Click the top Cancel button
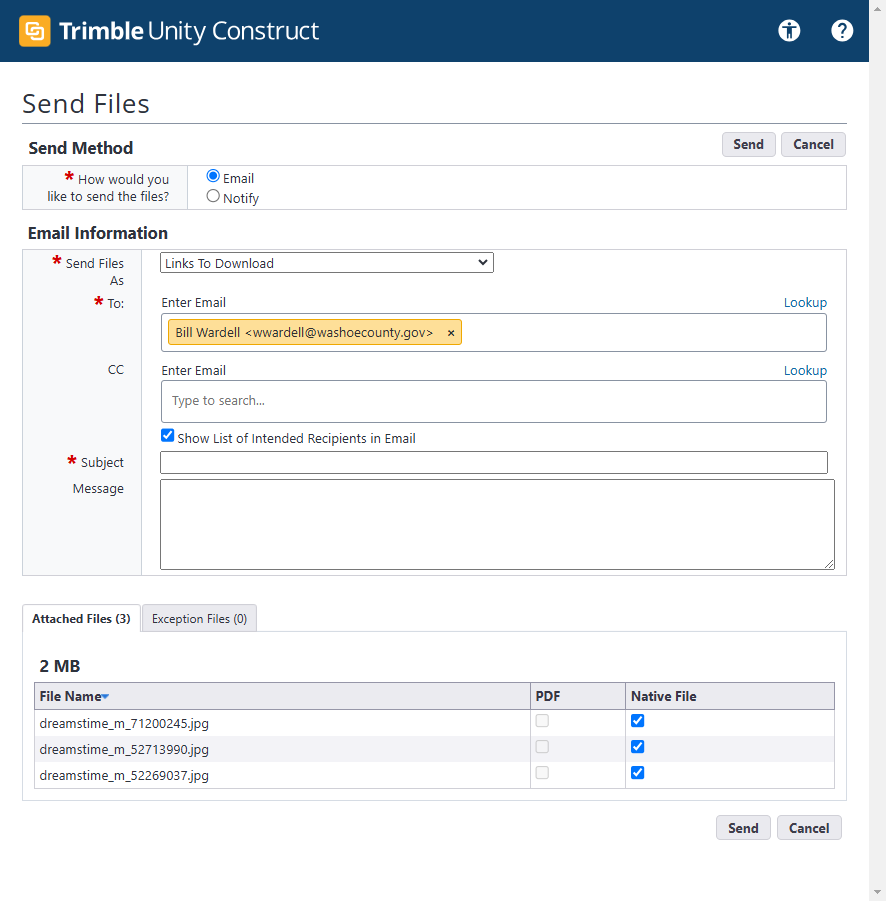This screenshot has width=886, height=901. click(x=813, y=144)
